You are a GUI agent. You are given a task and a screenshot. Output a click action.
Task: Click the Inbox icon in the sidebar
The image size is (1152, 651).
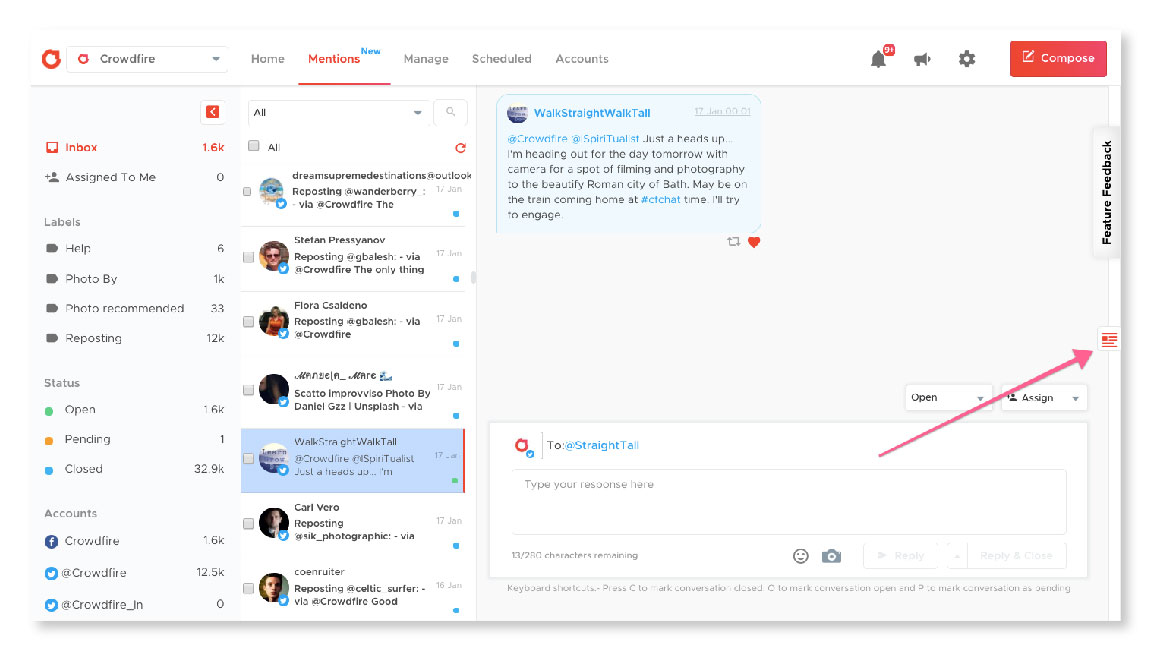(52, 148)
